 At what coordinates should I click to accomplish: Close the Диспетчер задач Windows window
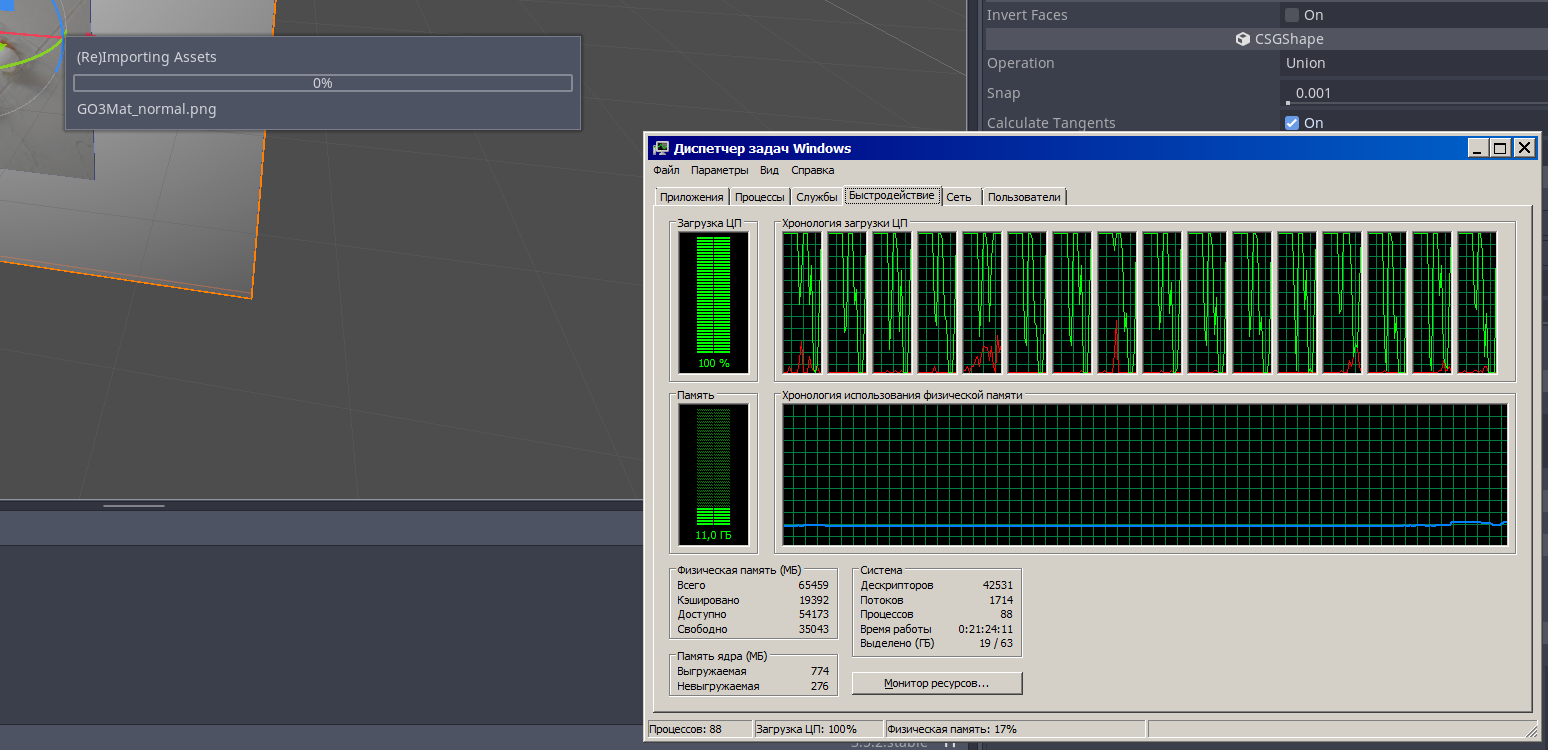click(1524, 148)
